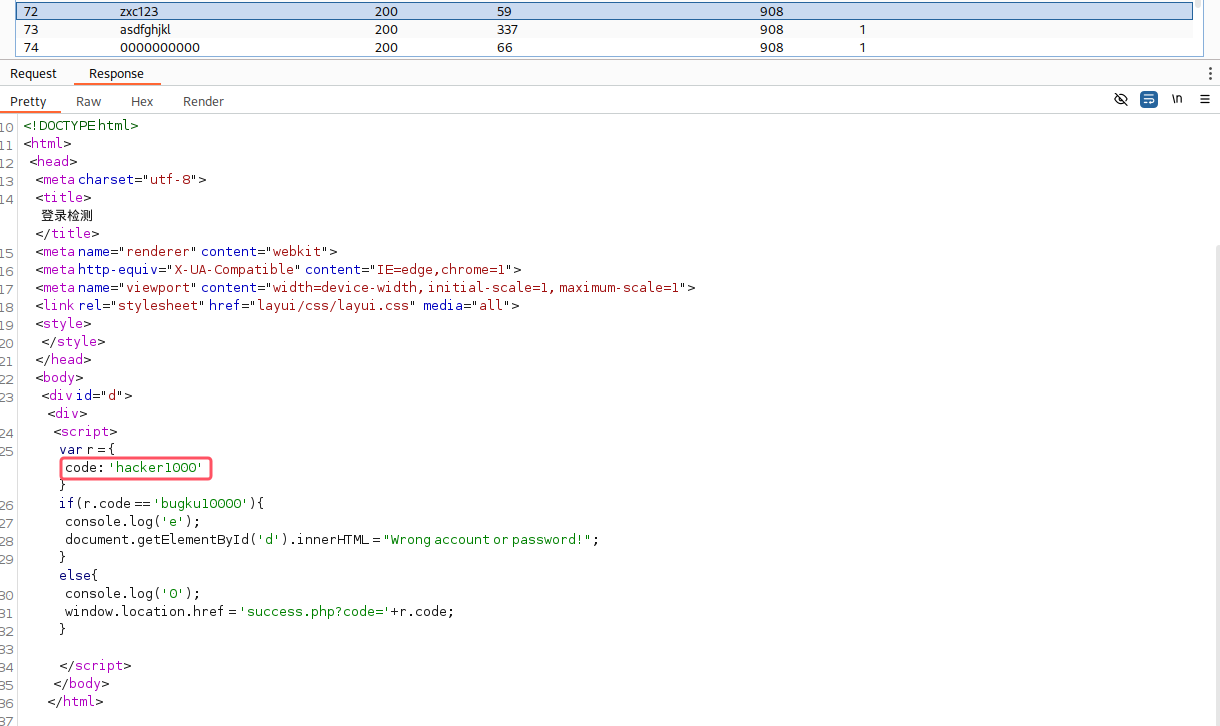Select the results row with payload asdfghjkl

[604, 29]
